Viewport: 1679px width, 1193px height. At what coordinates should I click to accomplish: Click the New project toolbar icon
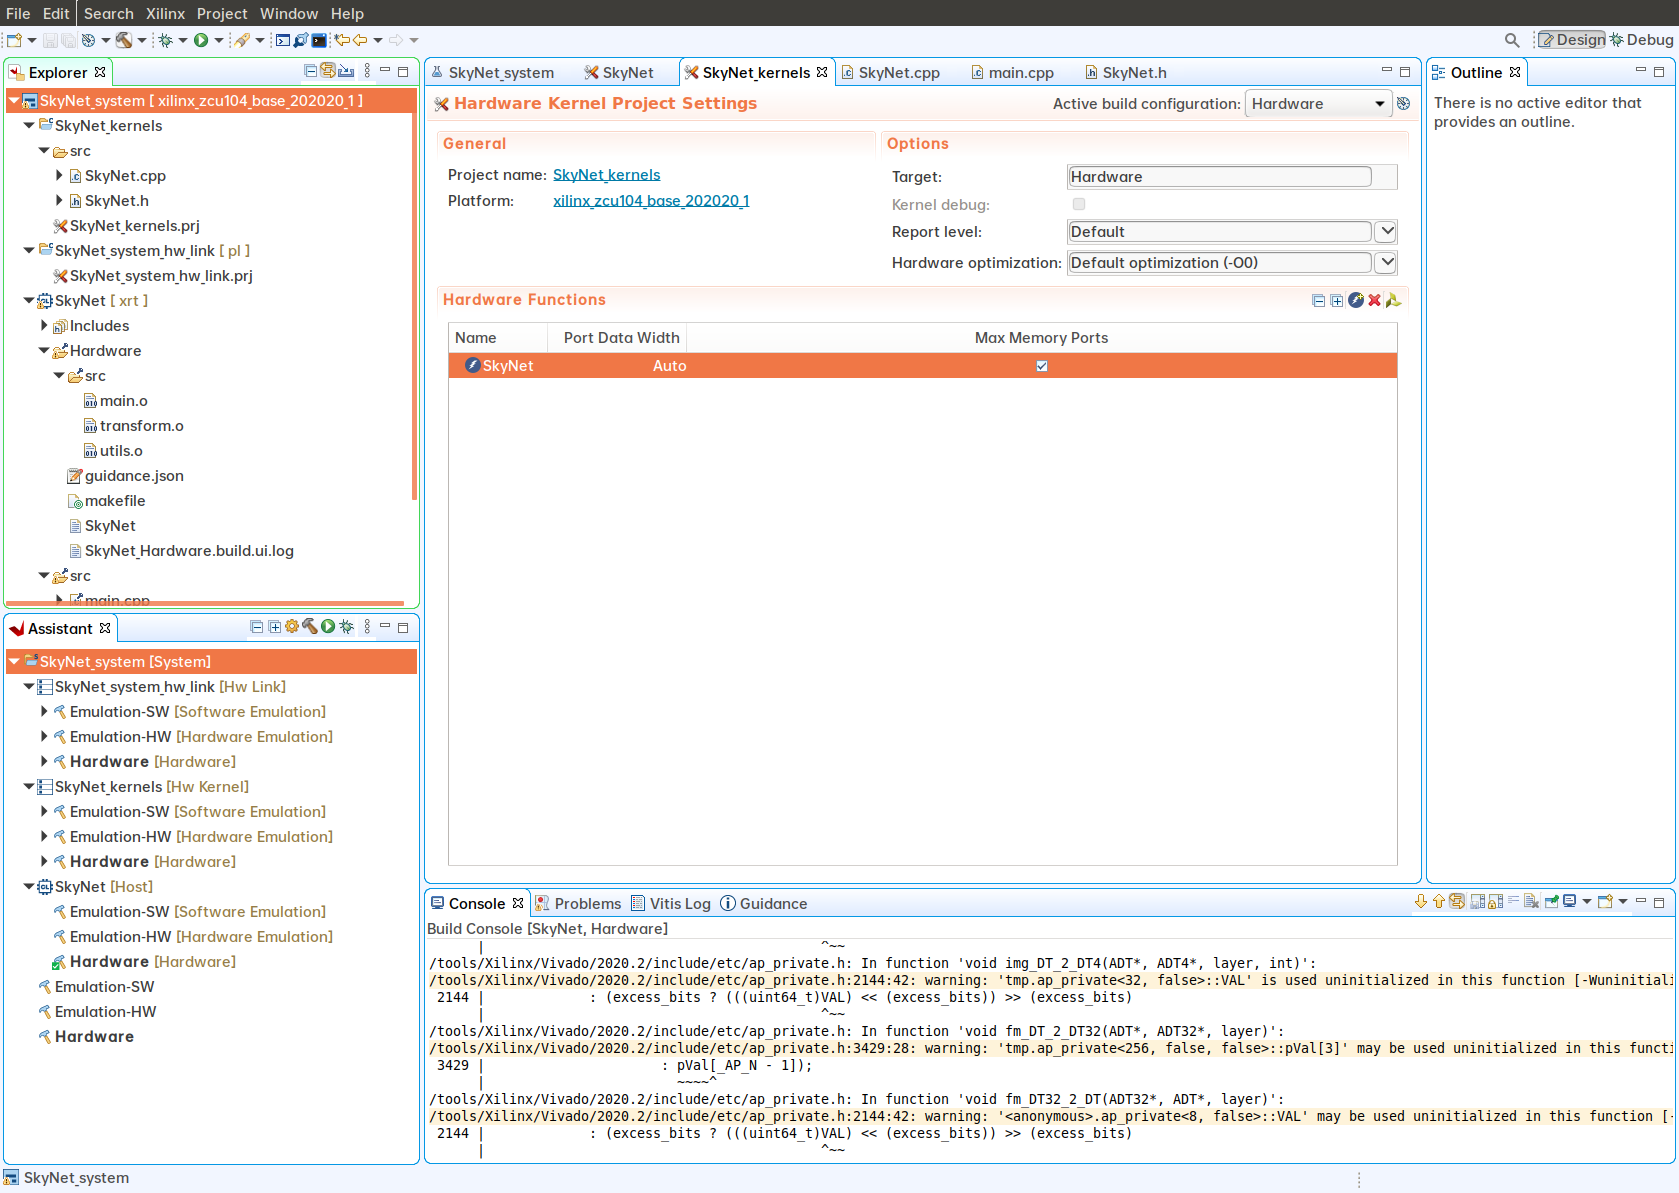[x=14, y=40]
